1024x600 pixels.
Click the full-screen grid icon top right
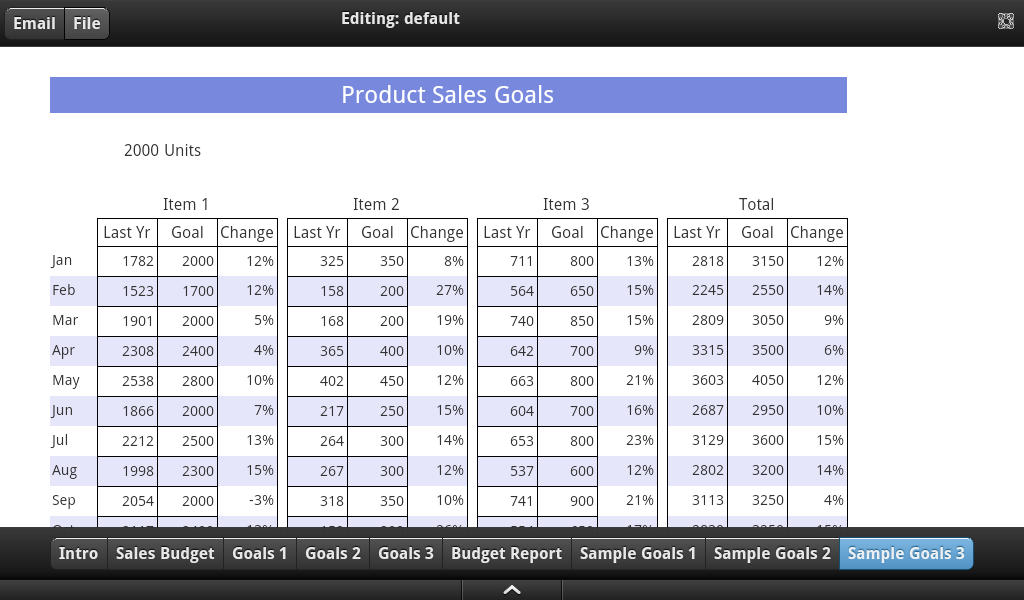tap(1006, 20)
